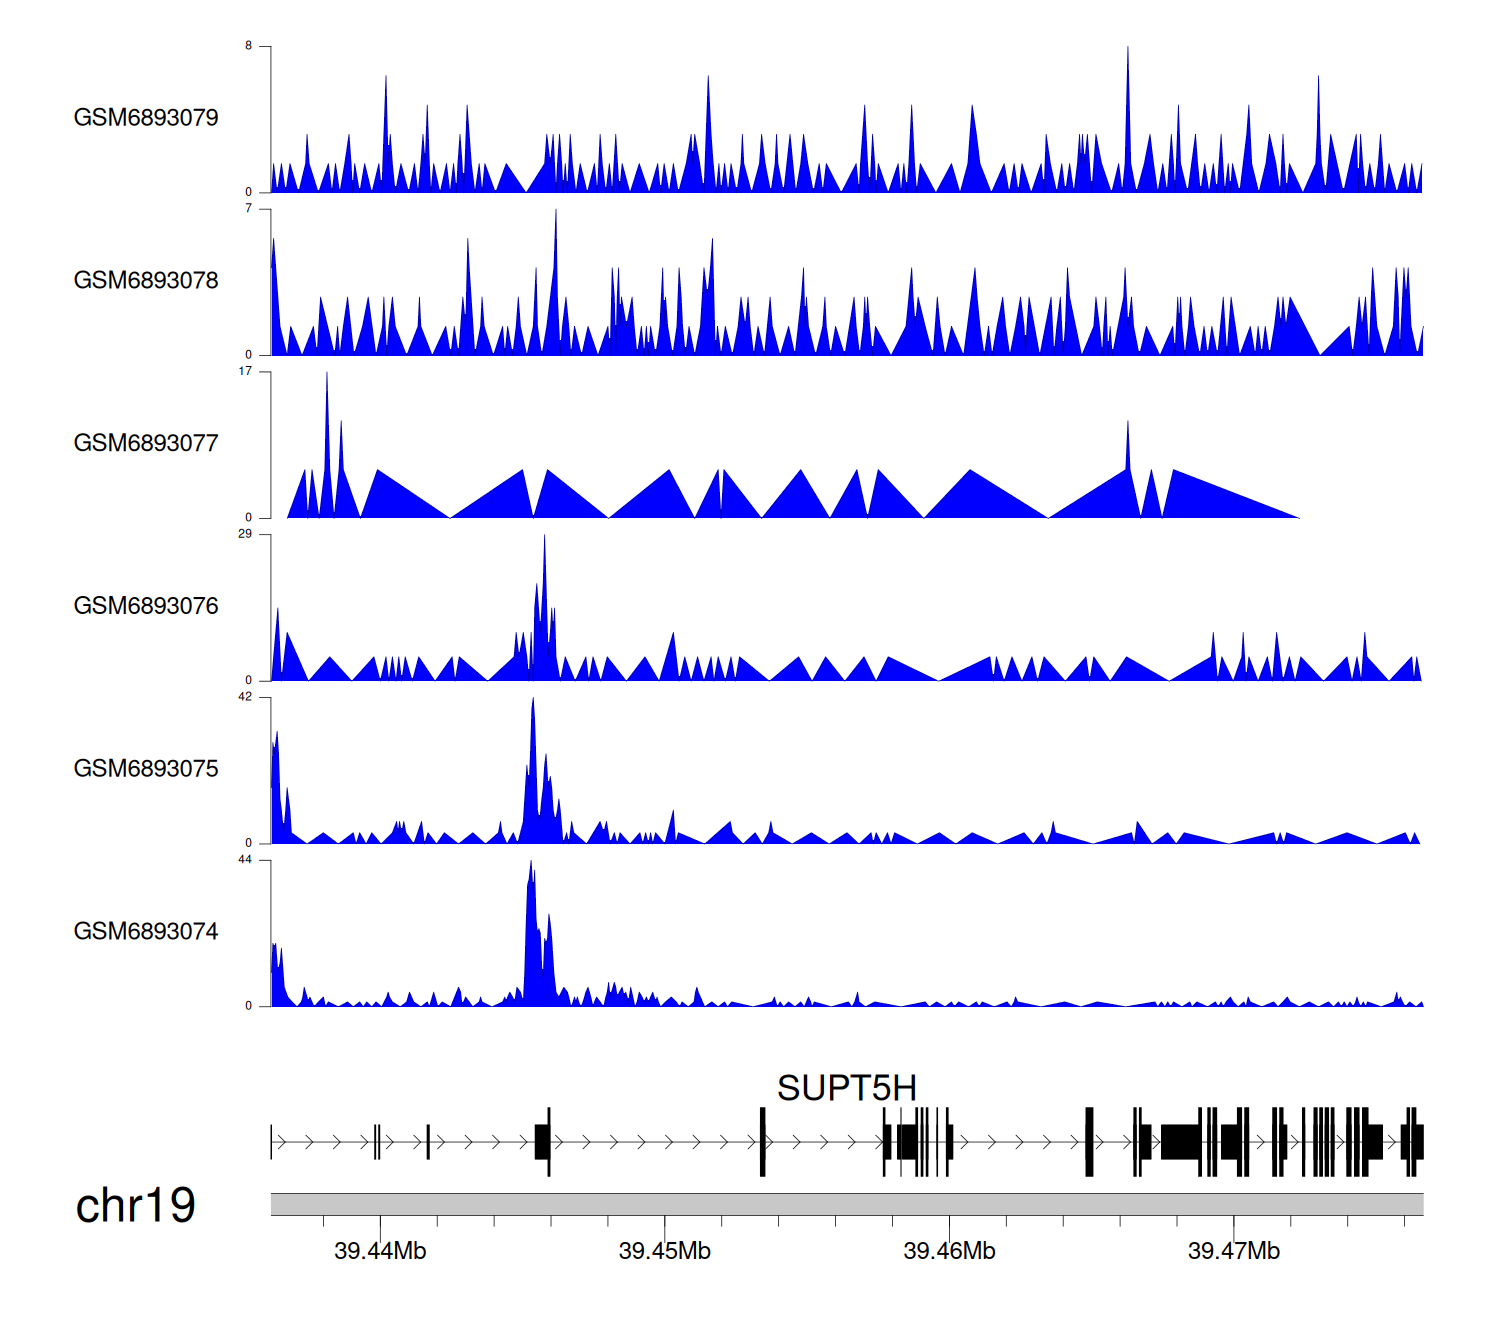This screenshot has width=1500, height=1320.
Task: Select the 39.47Mb axis label
Action: point(1233,1252)
